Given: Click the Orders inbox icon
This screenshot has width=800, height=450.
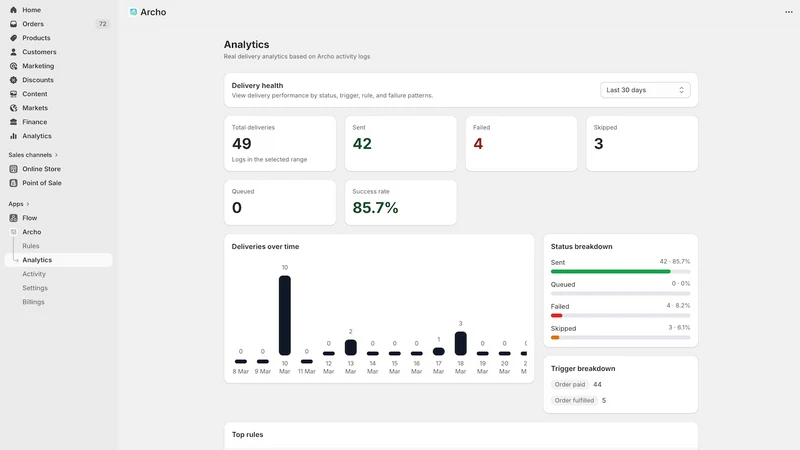Looking at the screenshot, I should (x=13, y=24).
